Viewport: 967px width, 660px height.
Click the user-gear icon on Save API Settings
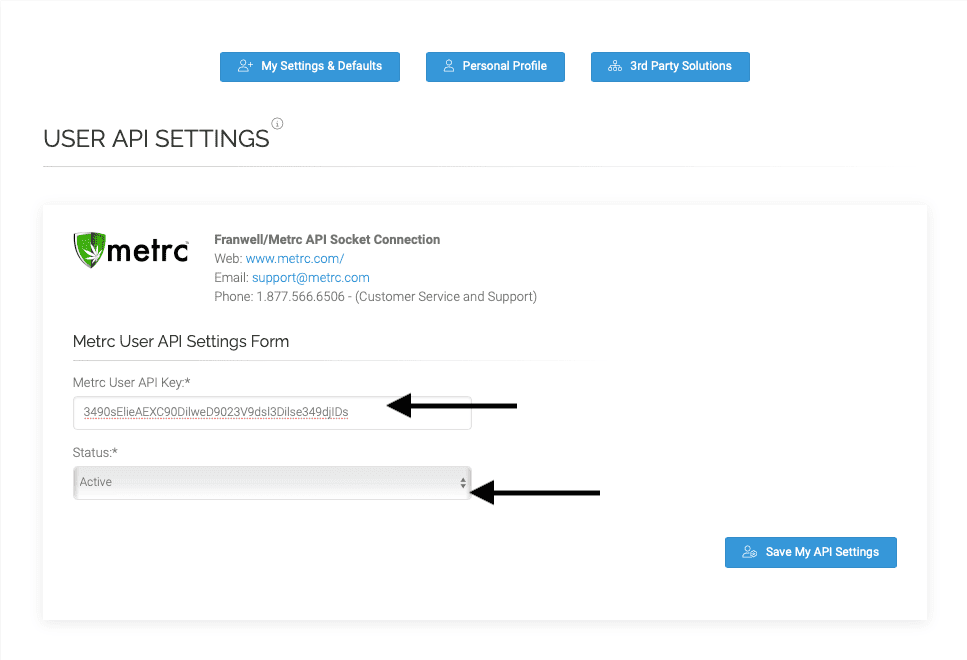click(749, 552)
